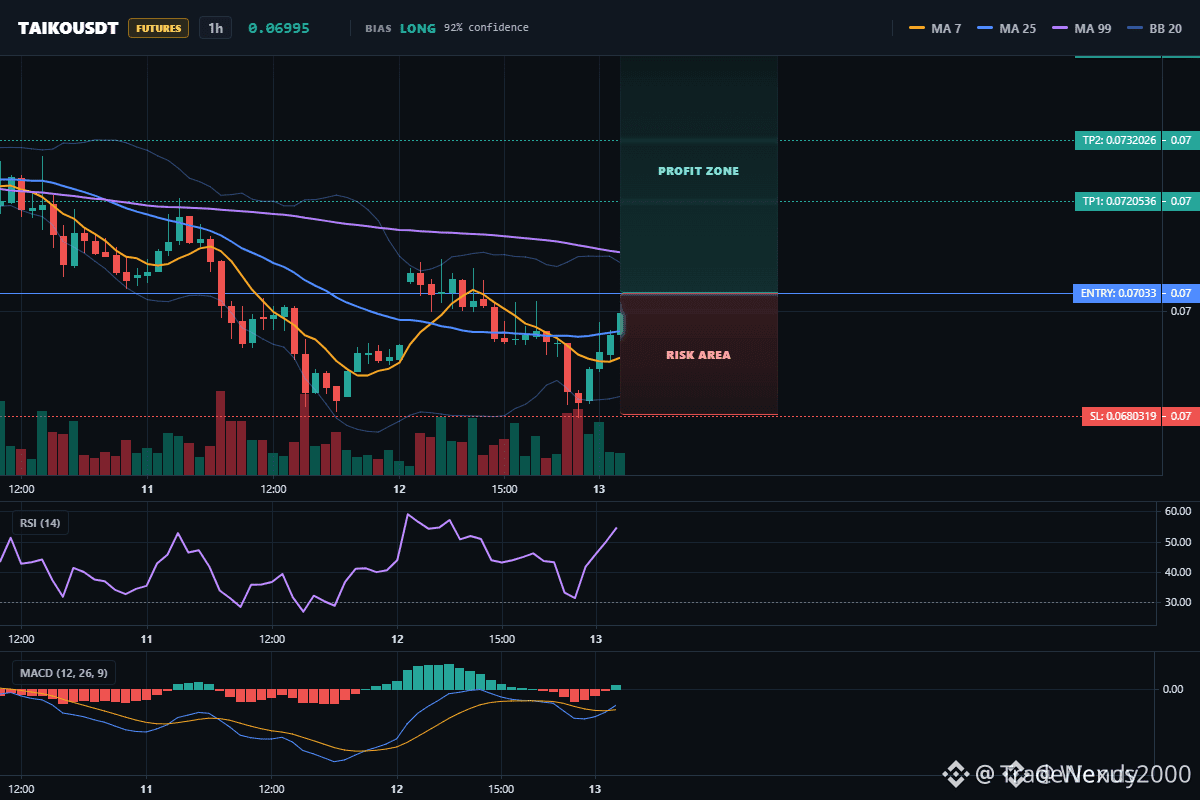Click the 0.00 MACD axis value
The height and width of the screenshot is (800, 1200).
coord(1174,689)
